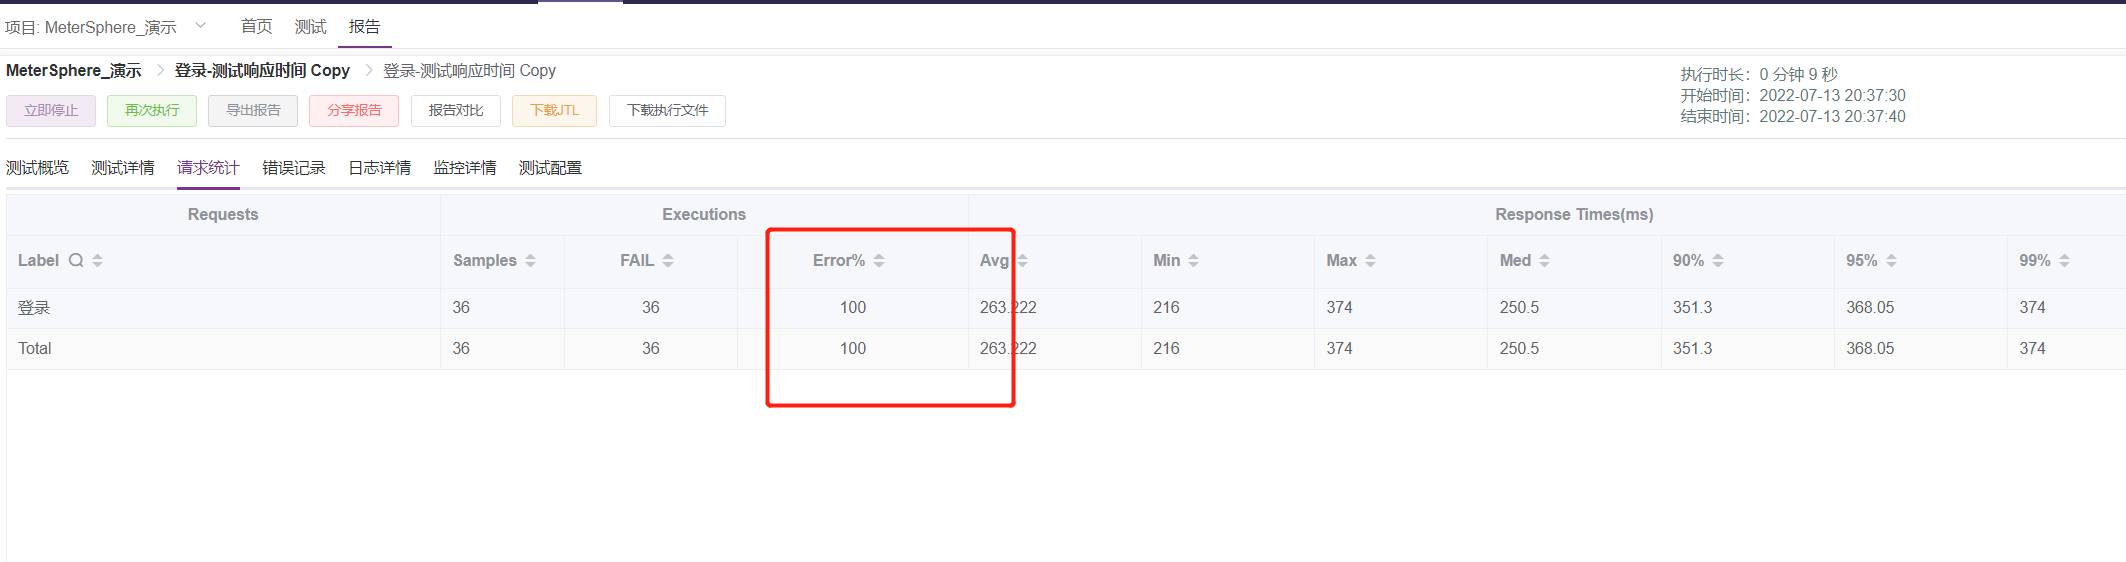Image resolution: width=2126 pixels, height=562 pixels.
Task: Sort by 99% column arrows
Action: click(2064, 260)
